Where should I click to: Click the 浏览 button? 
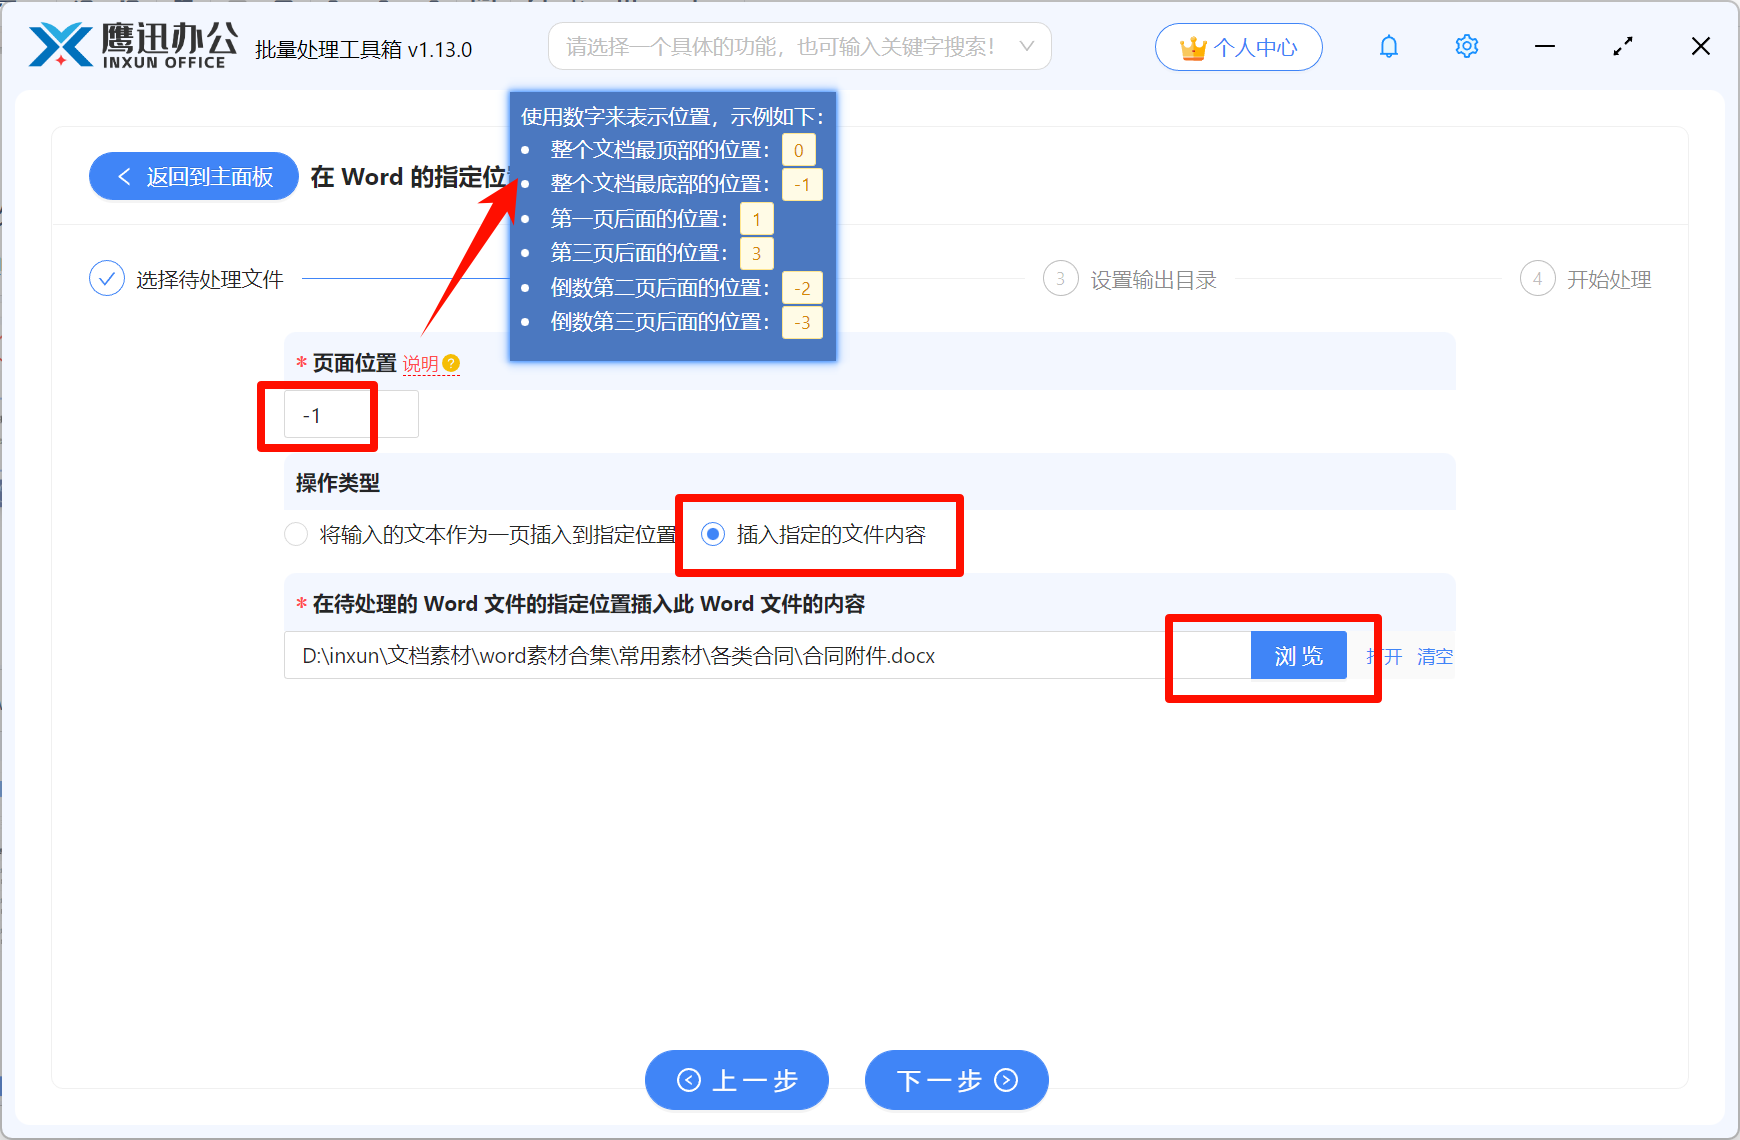click(x=1298, y=655)
